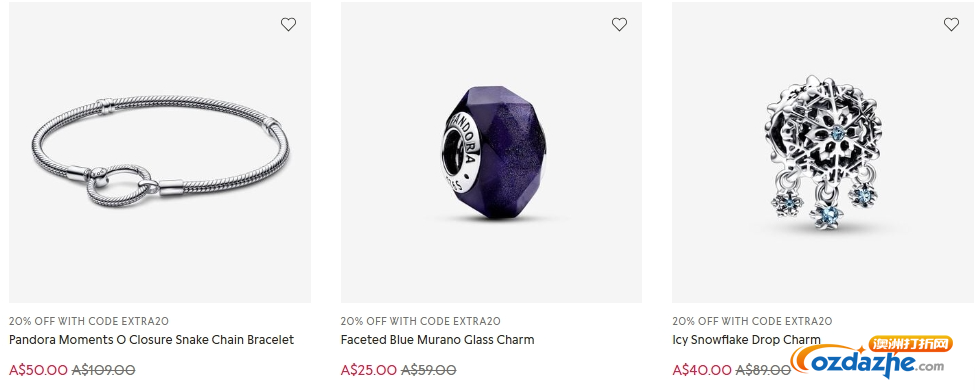
Task: Click the EXTRA20 promo text above the bracelet
Action: 89,321
